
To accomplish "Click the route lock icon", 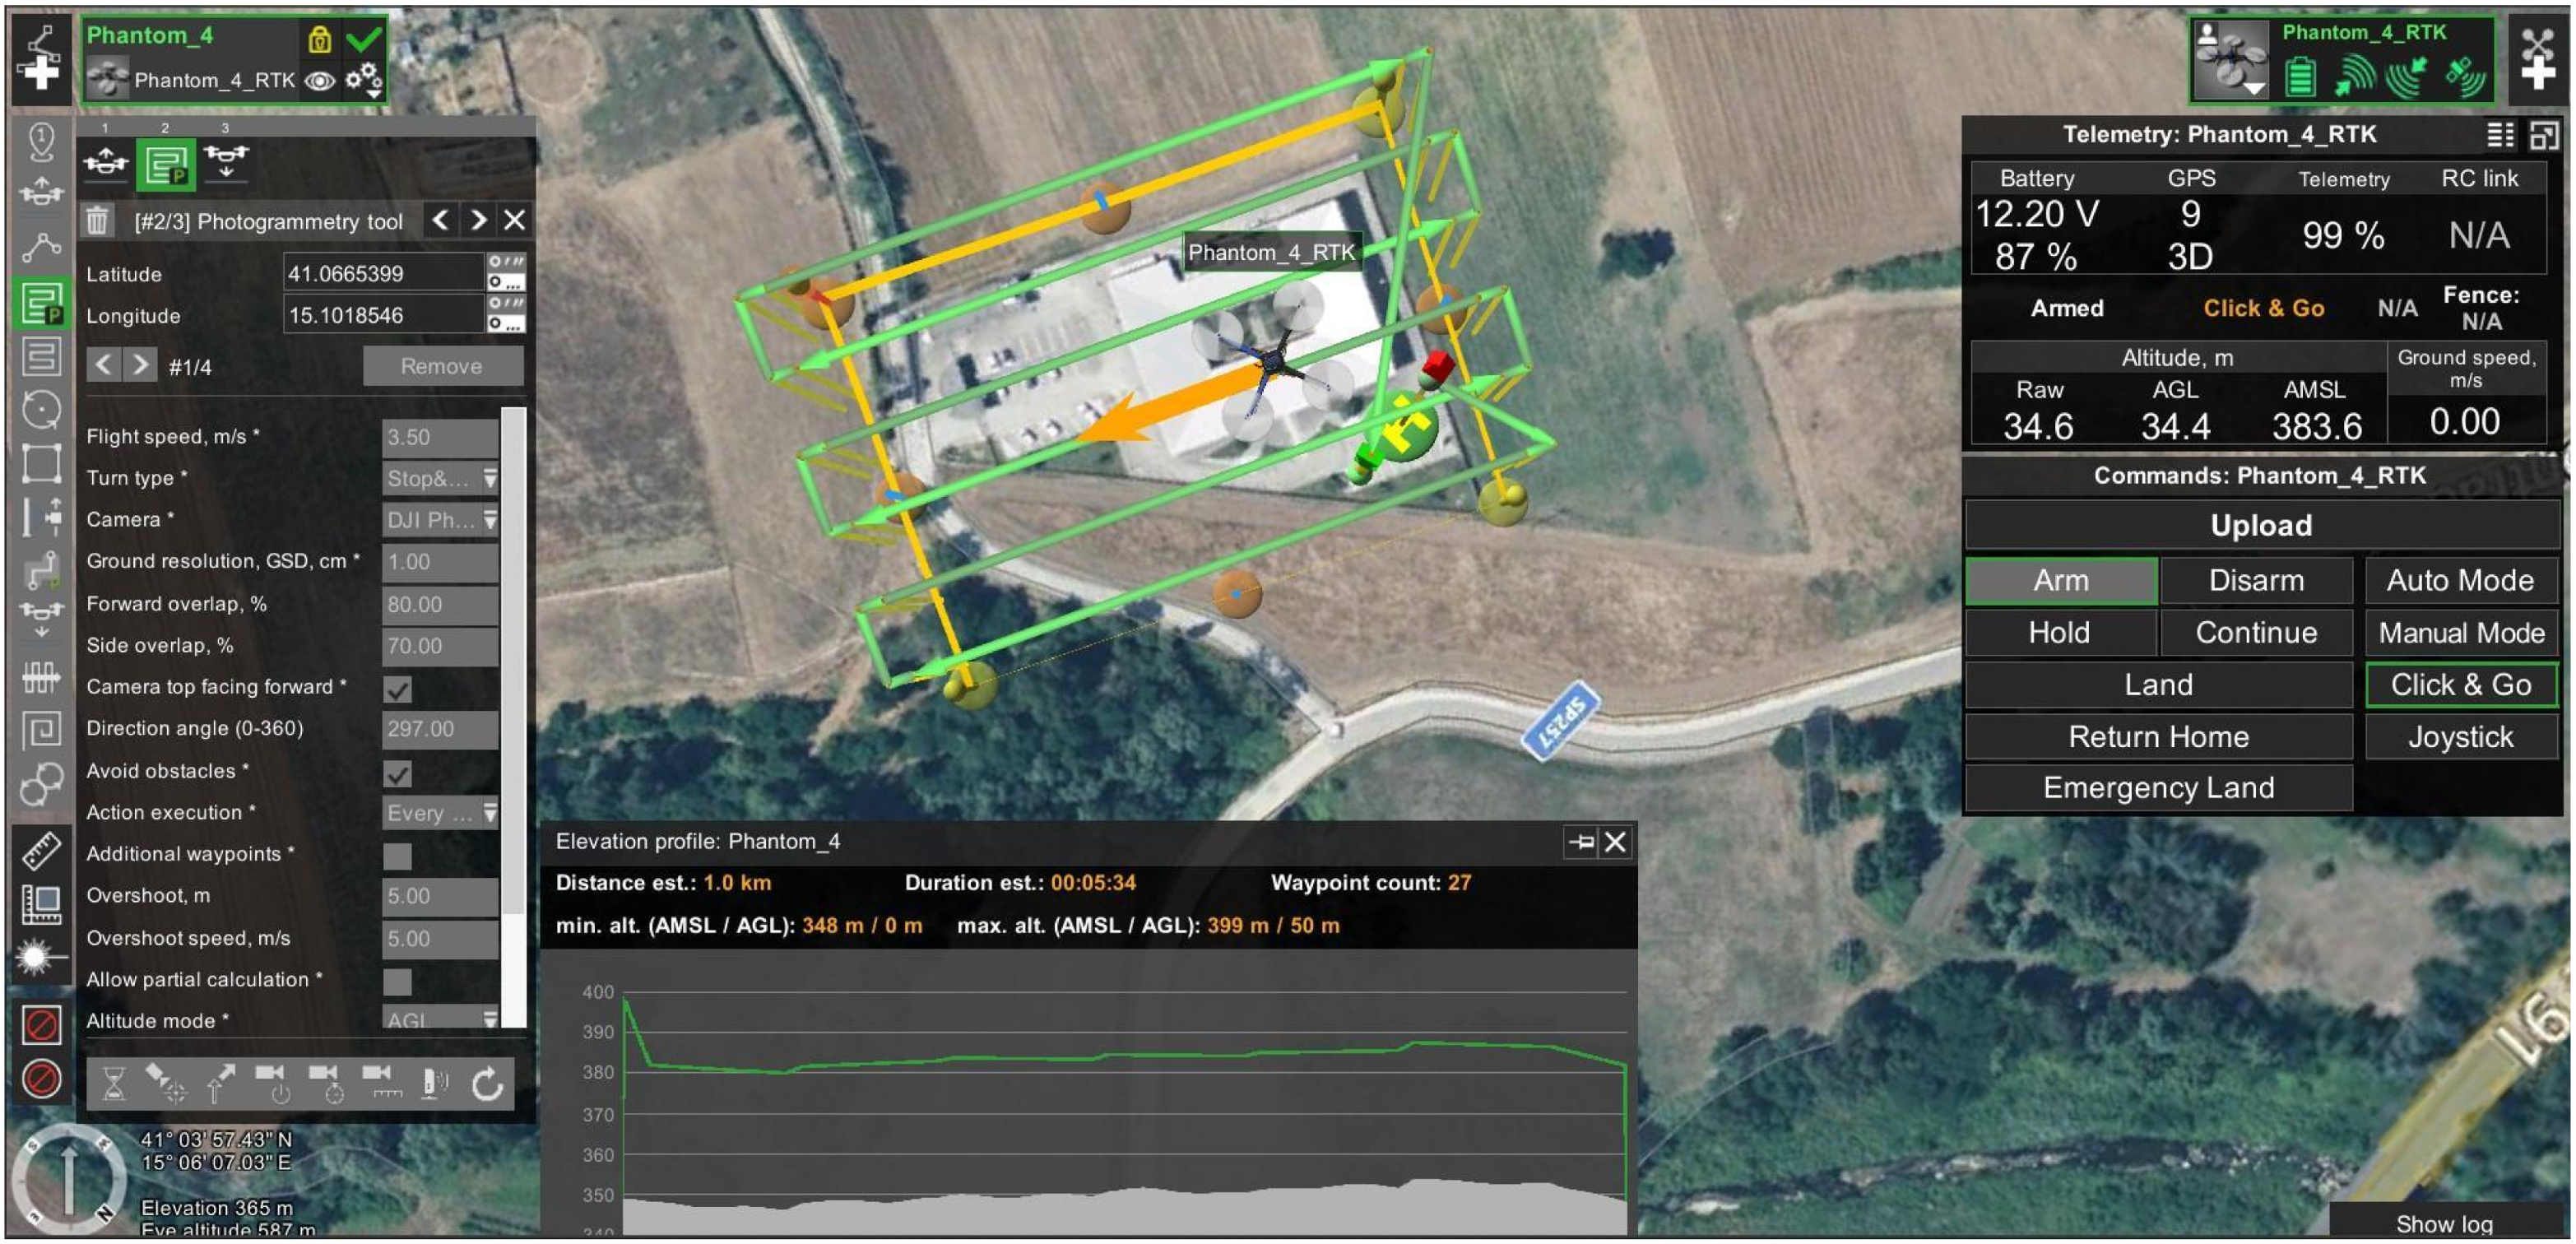I will click(x=319, y=39).
